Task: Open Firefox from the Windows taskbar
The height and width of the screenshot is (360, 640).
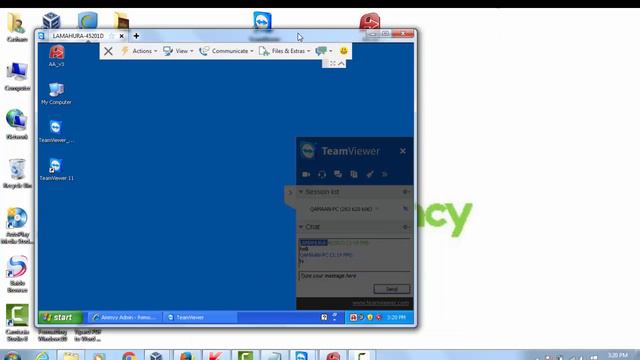Action: [187, 356]
